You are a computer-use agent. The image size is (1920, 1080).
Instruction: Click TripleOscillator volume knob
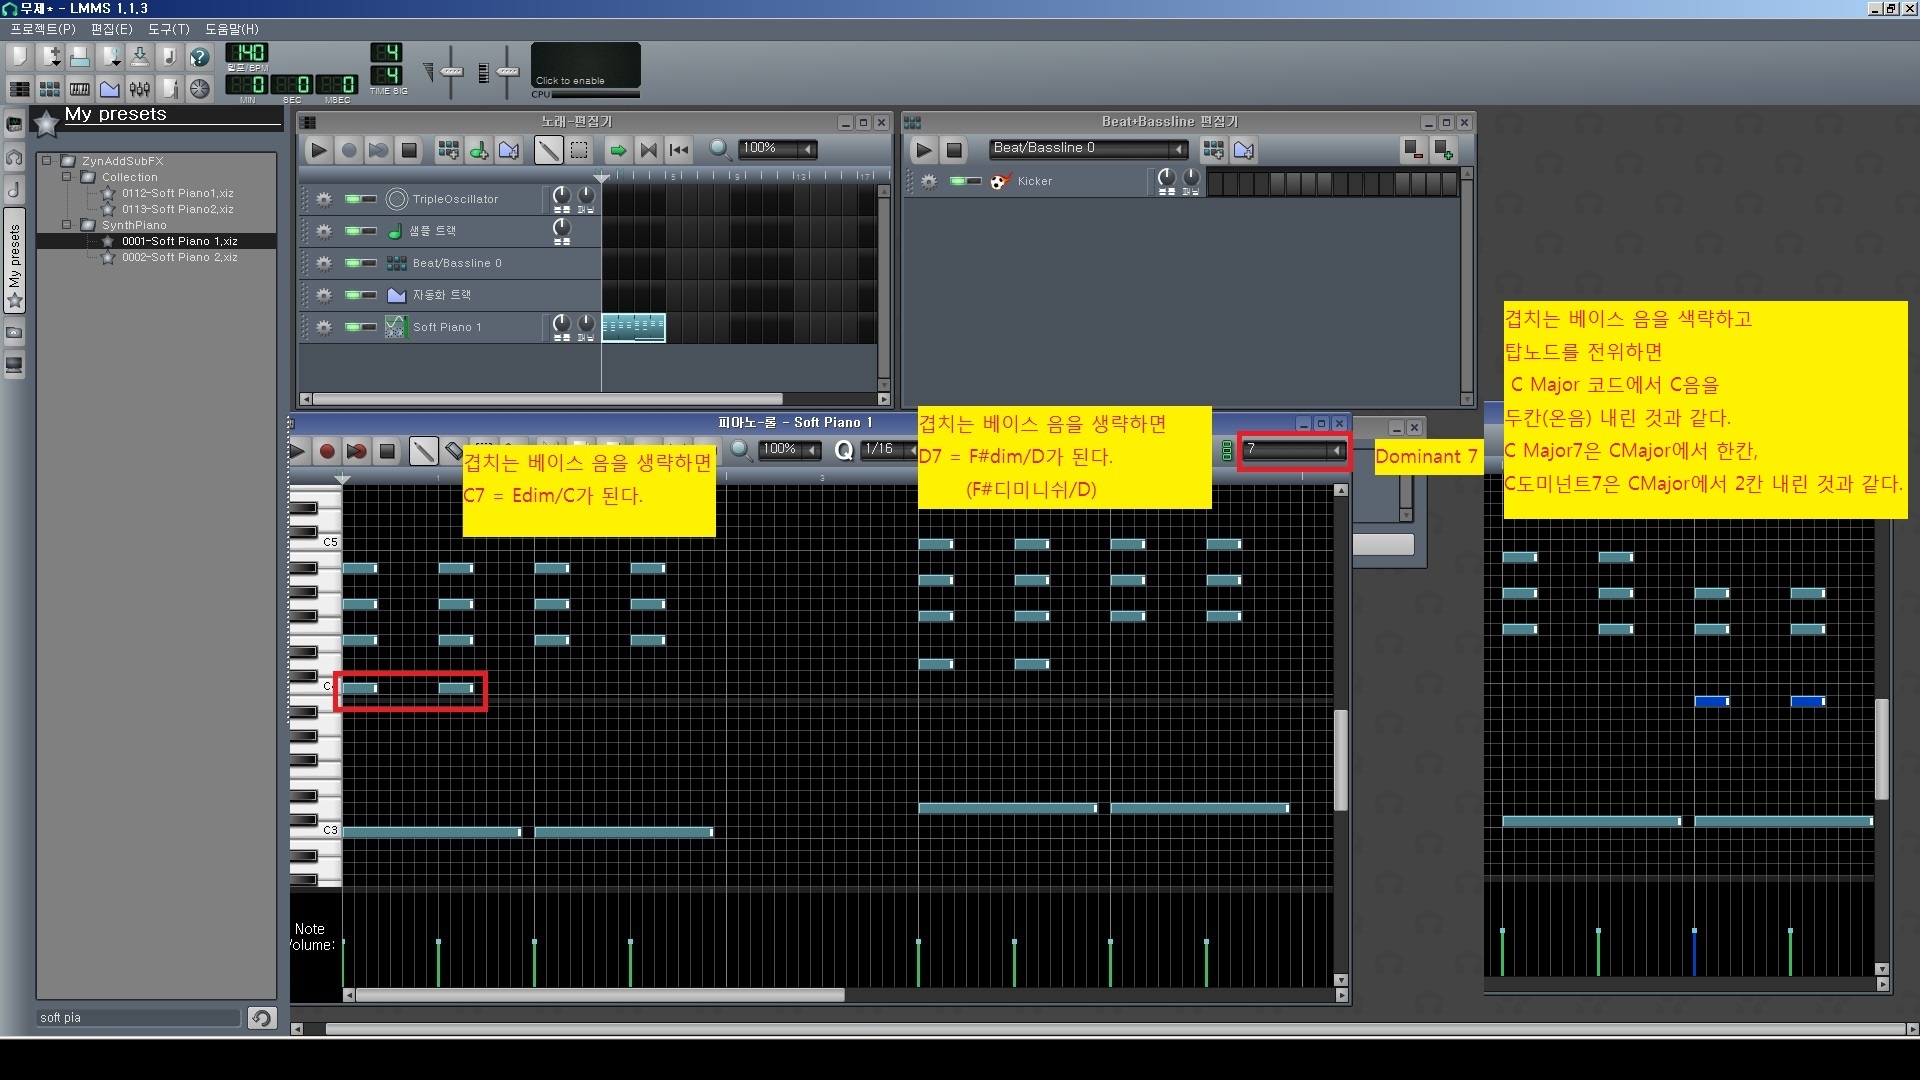pyautogui.click(x=562, y=195)
